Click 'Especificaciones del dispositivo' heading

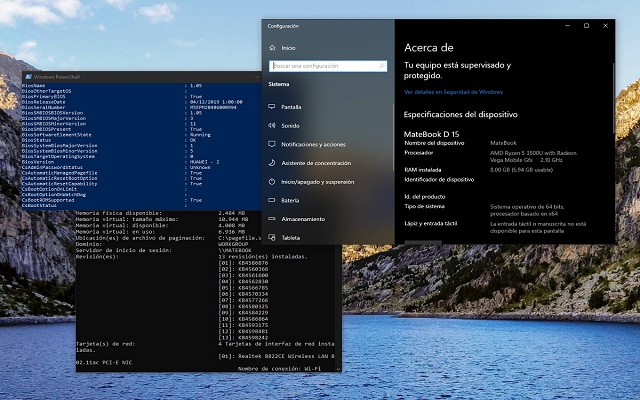point(460,115)
